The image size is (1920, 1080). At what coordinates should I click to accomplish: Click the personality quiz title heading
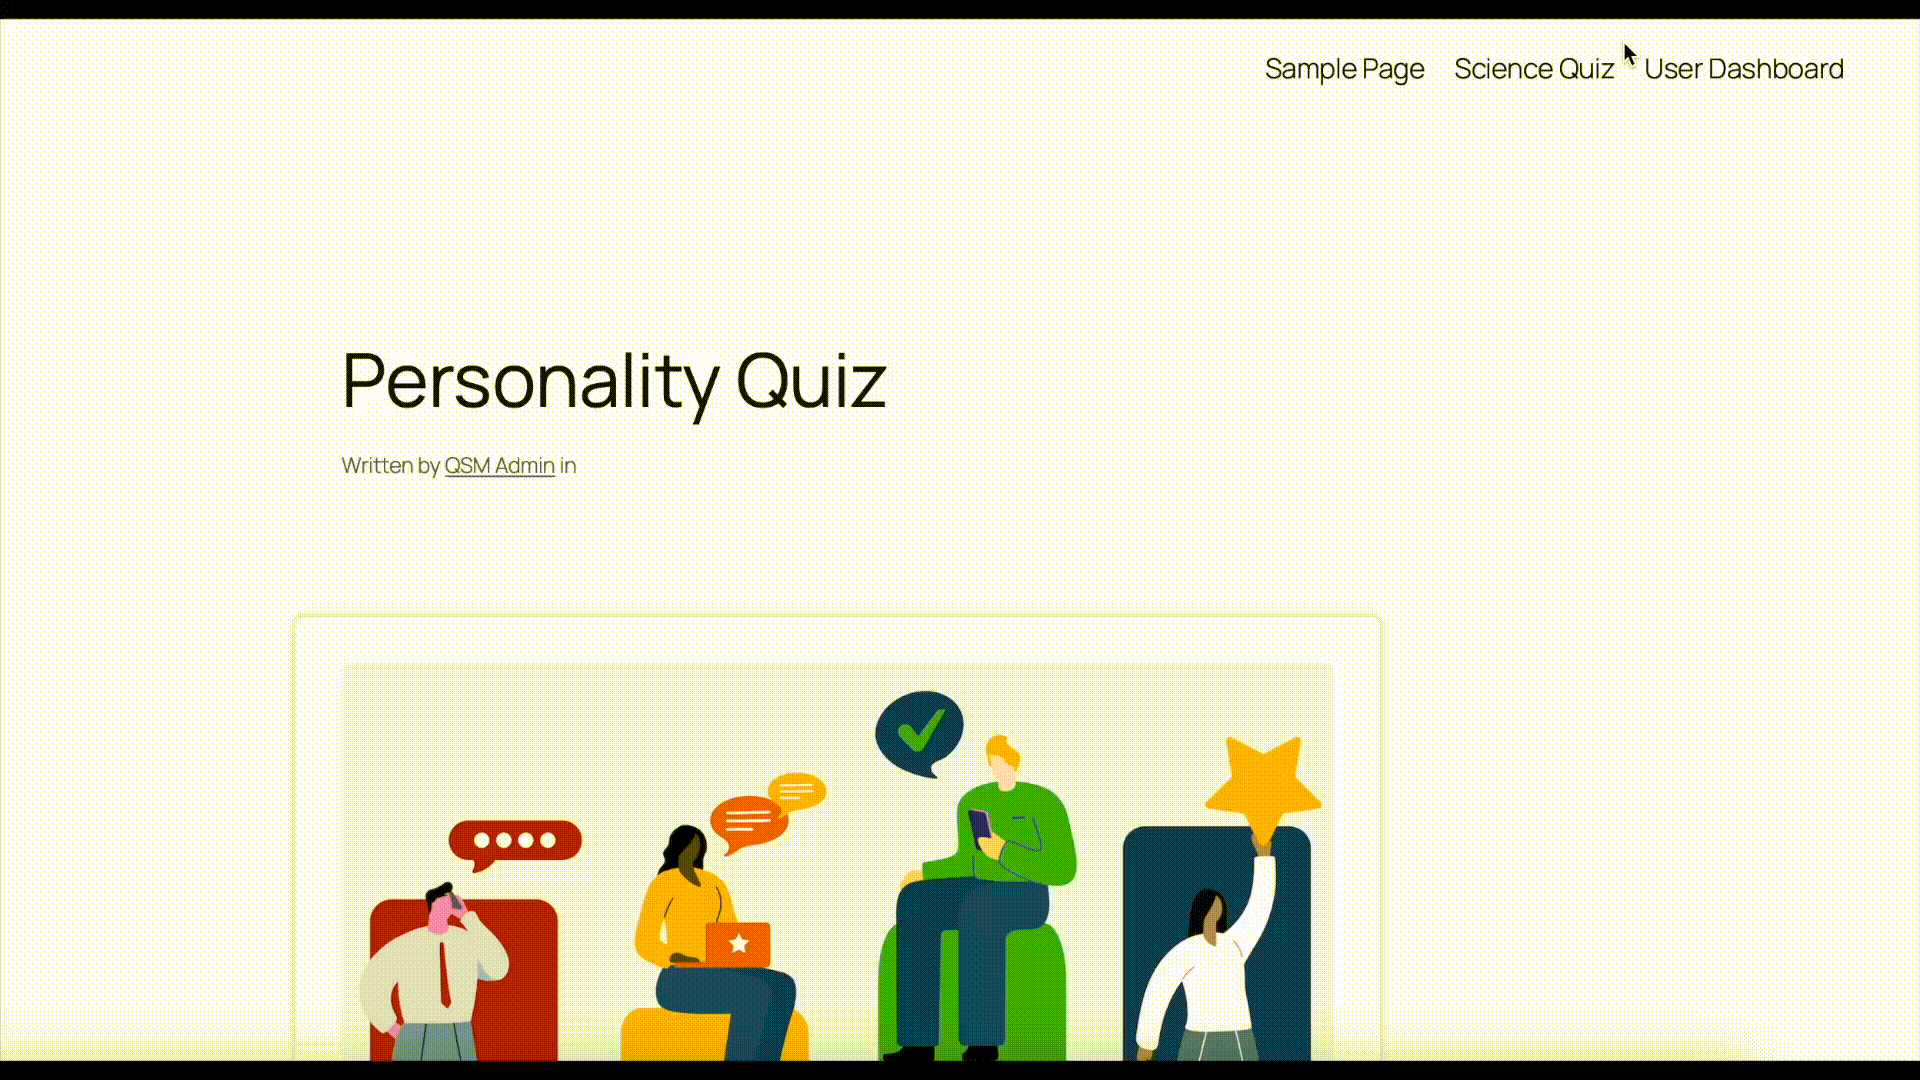[613, 380]
